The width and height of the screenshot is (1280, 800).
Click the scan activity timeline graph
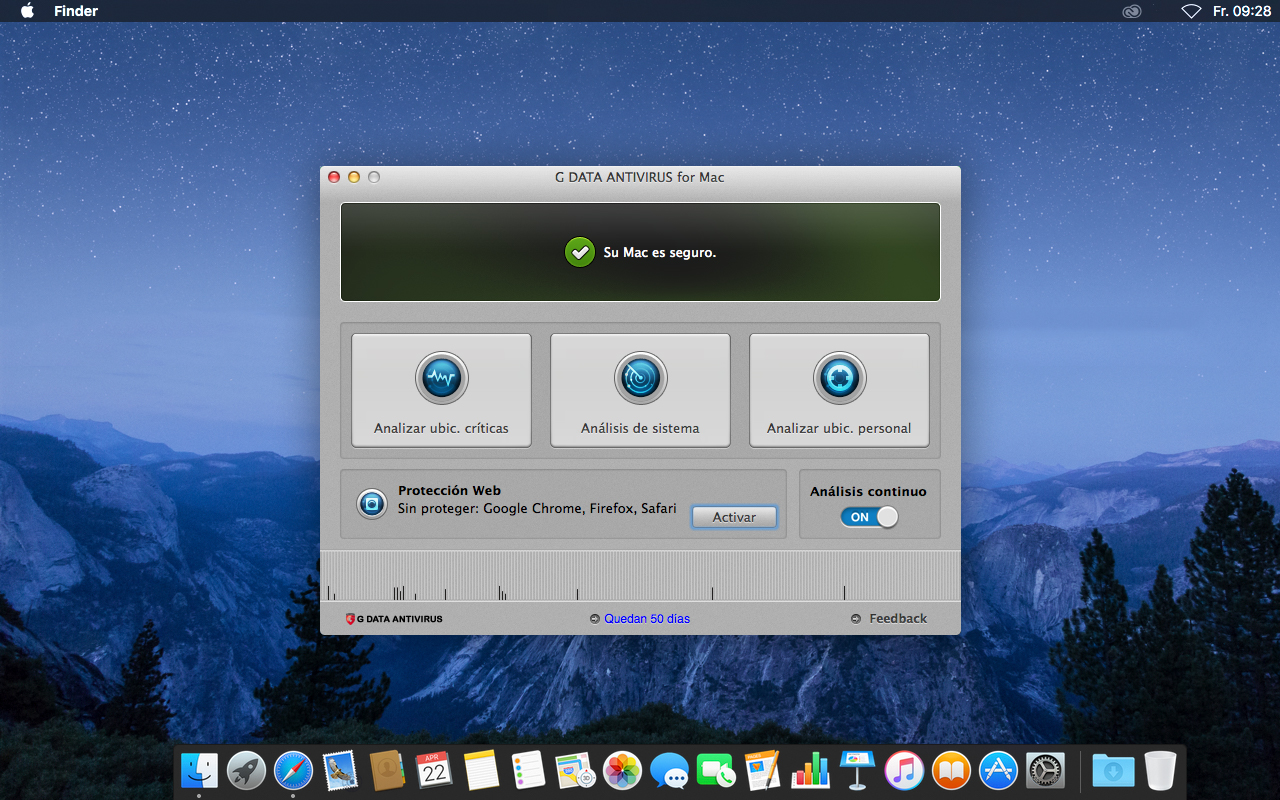(640, 577)
